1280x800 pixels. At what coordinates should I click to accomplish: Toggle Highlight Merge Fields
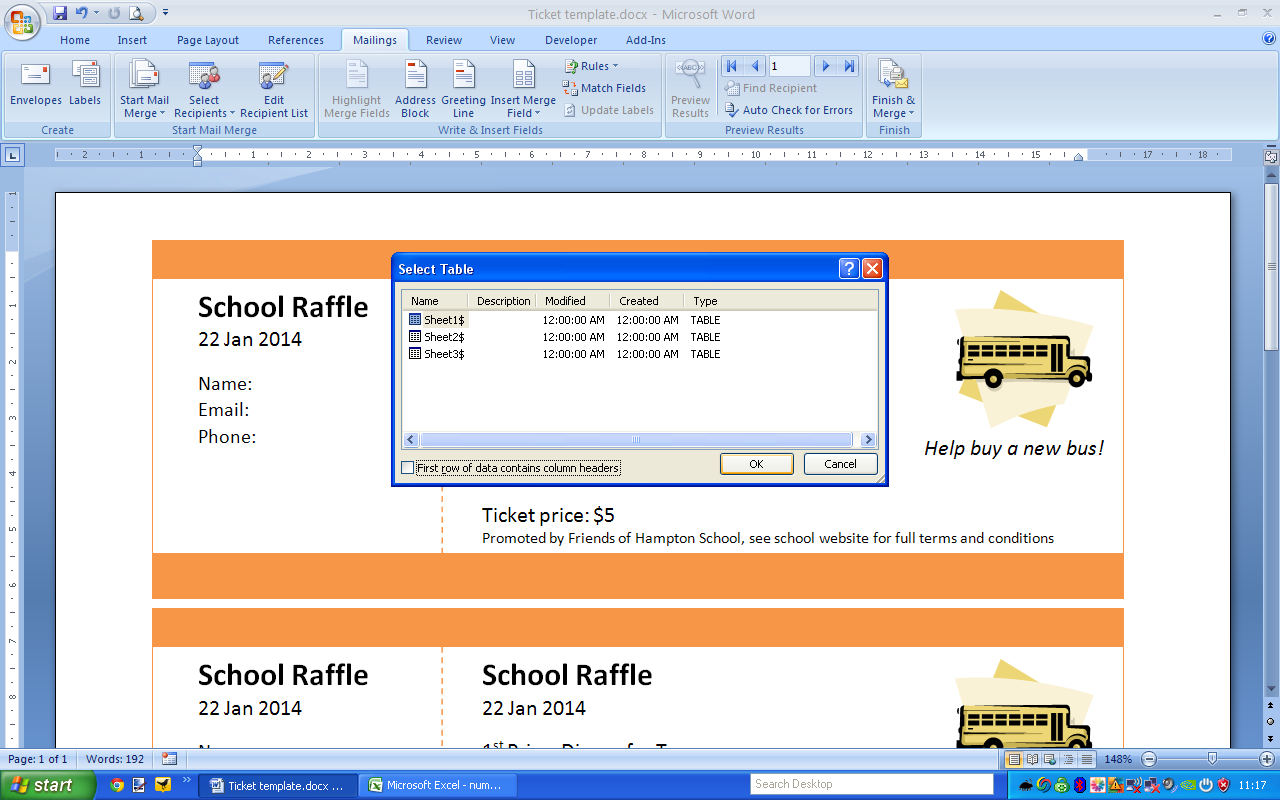(x=356, y=88)
